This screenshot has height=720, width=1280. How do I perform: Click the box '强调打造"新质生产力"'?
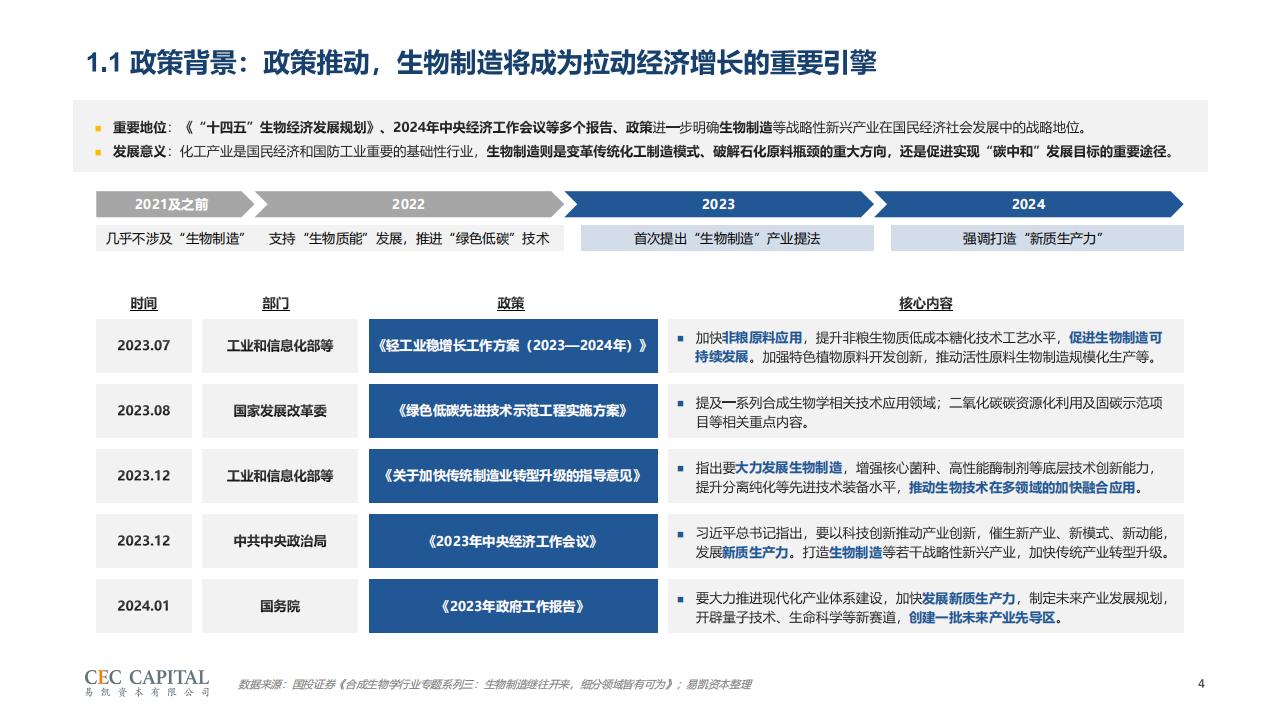pos(1037,238)
